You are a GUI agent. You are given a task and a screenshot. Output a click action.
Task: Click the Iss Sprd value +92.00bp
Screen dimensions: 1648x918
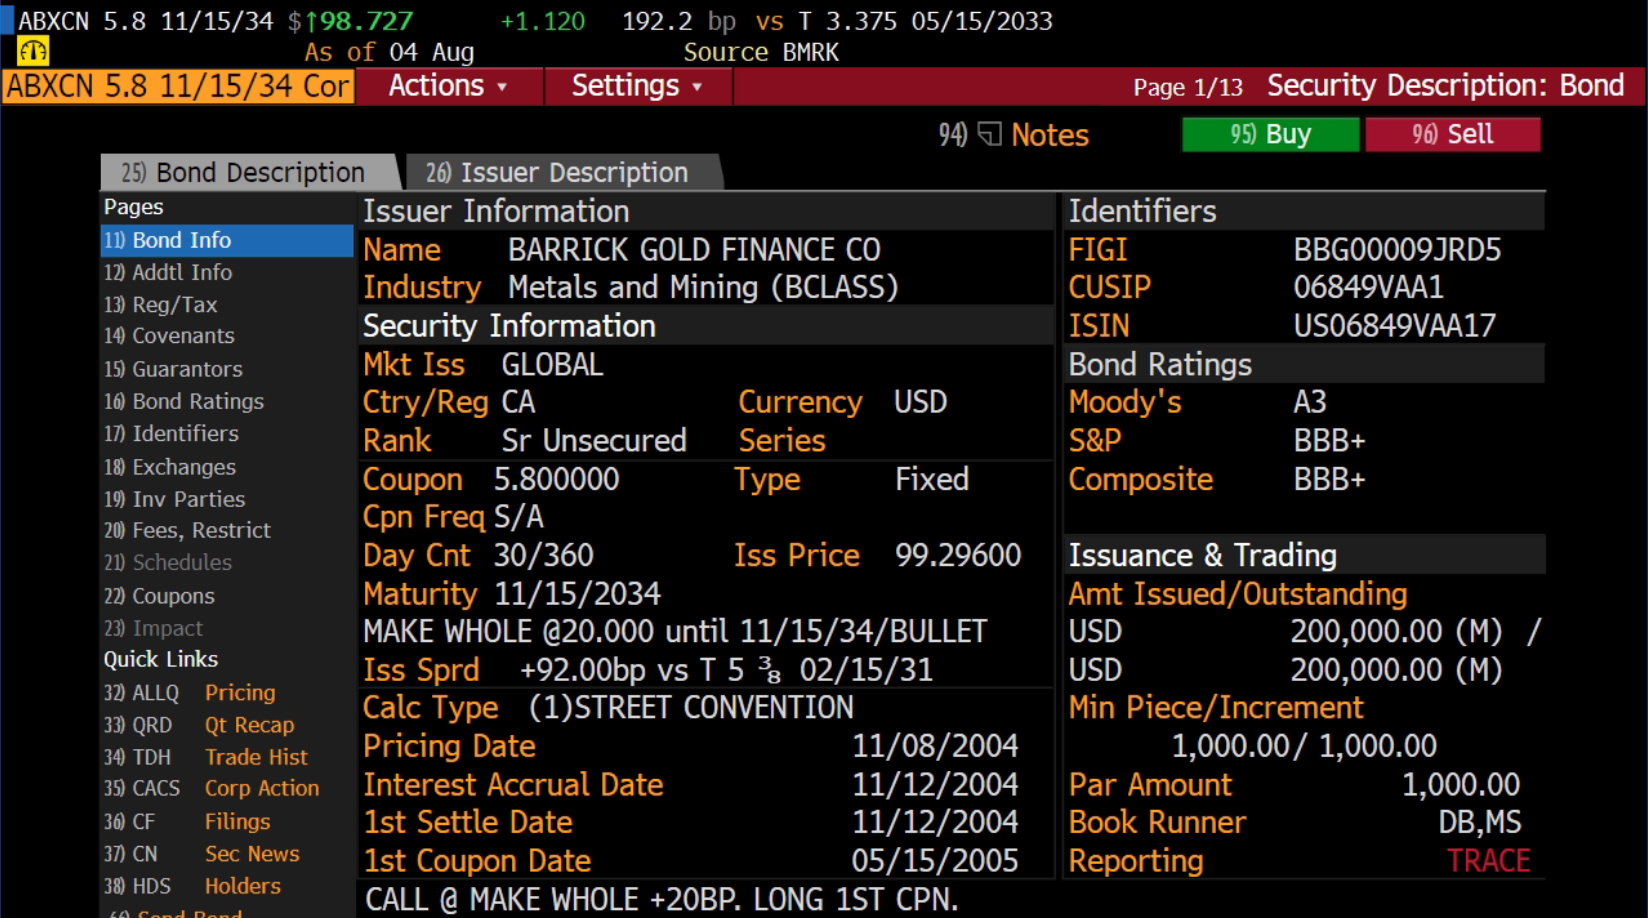point(584,670)
